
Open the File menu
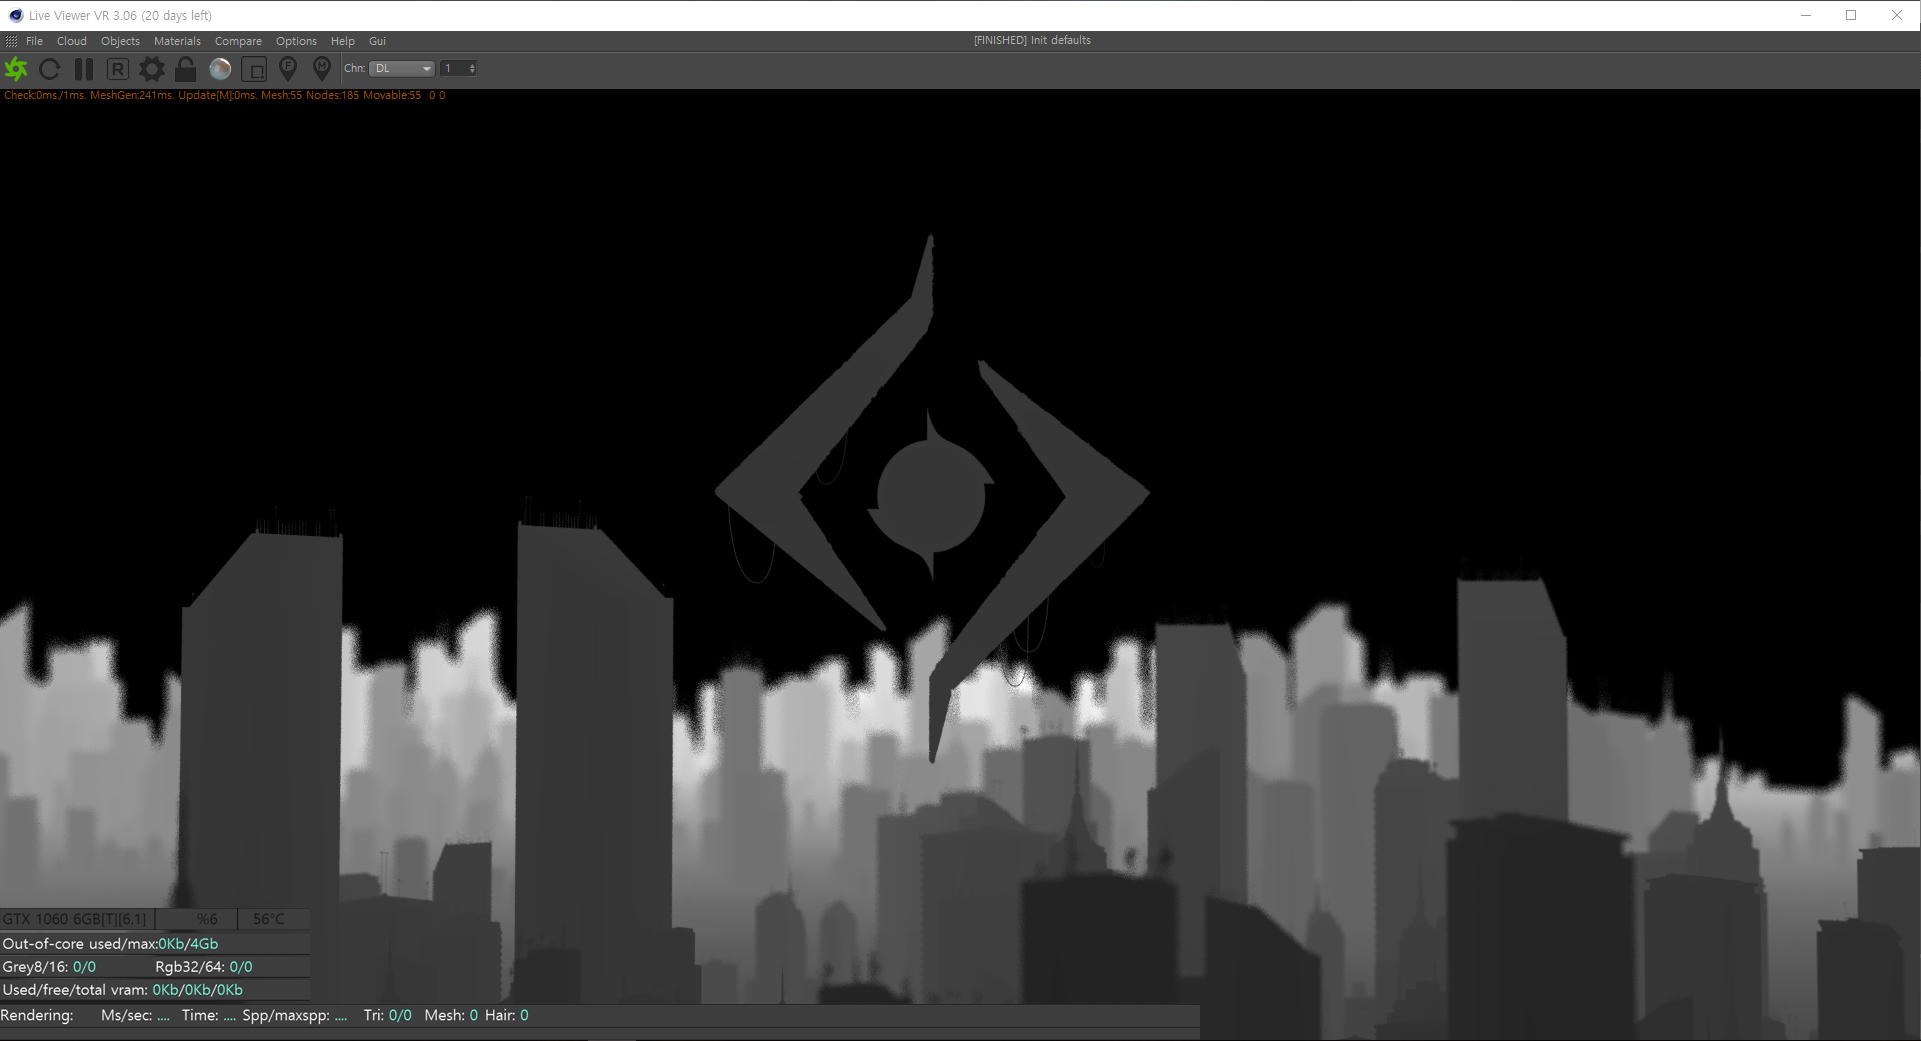pyautogui.click(x=35, y=41)
